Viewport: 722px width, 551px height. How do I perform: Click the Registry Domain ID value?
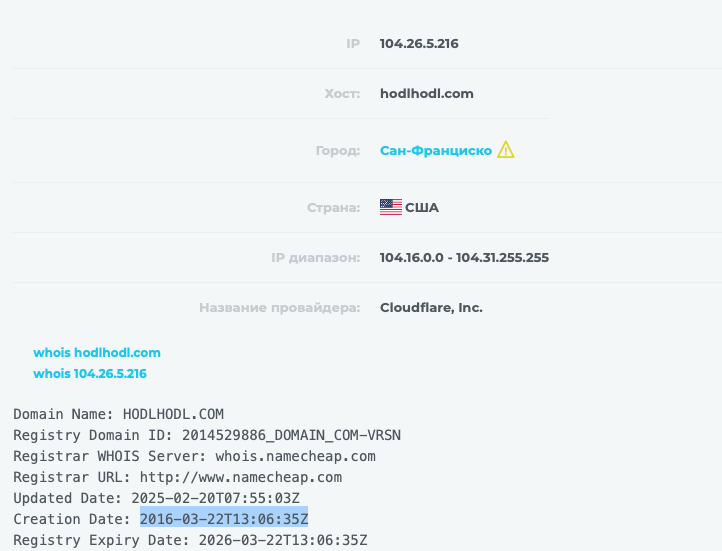(x=290, y=435)
